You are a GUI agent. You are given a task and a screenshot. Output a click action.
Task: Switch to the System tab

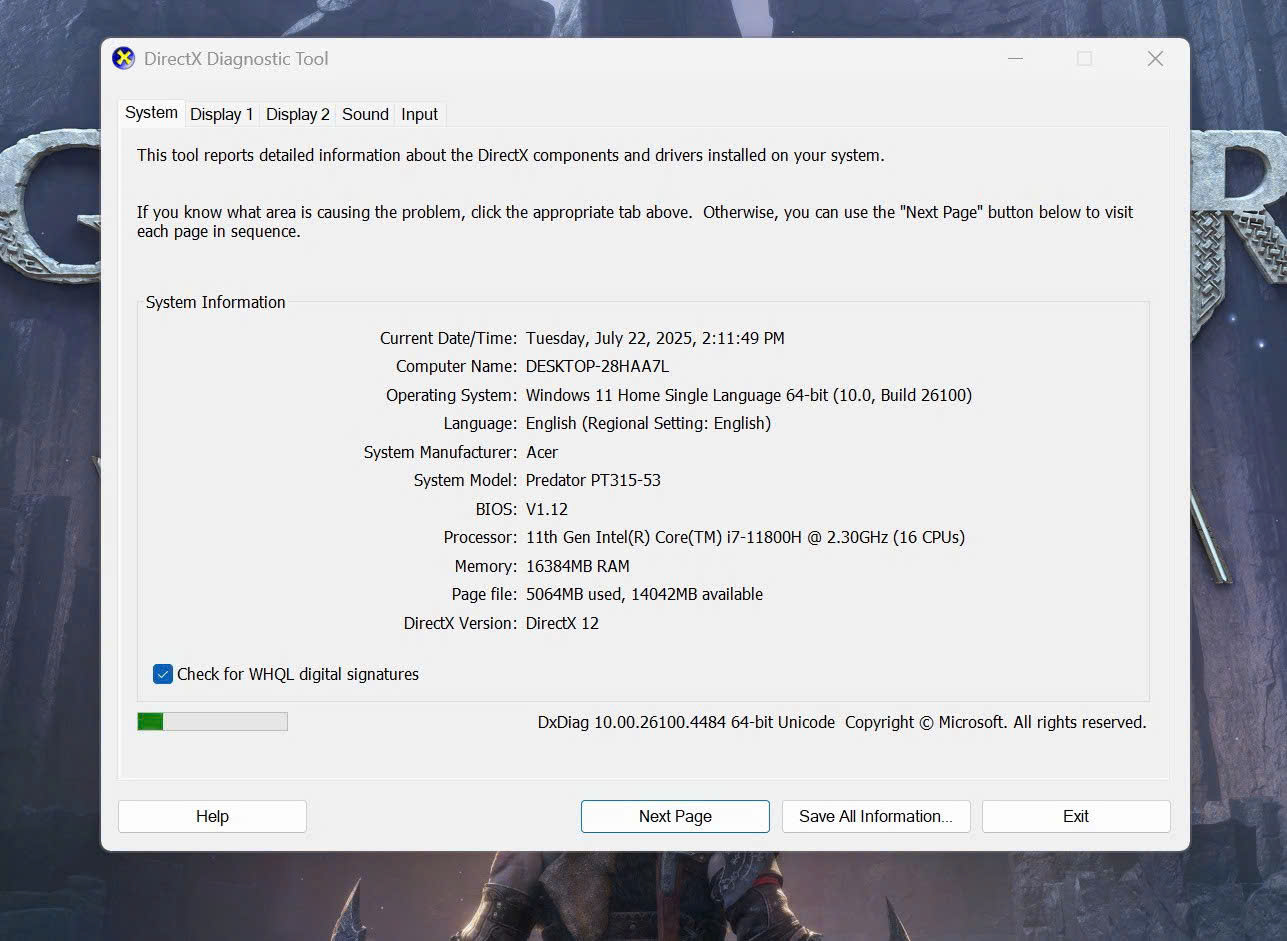point(151,113)
